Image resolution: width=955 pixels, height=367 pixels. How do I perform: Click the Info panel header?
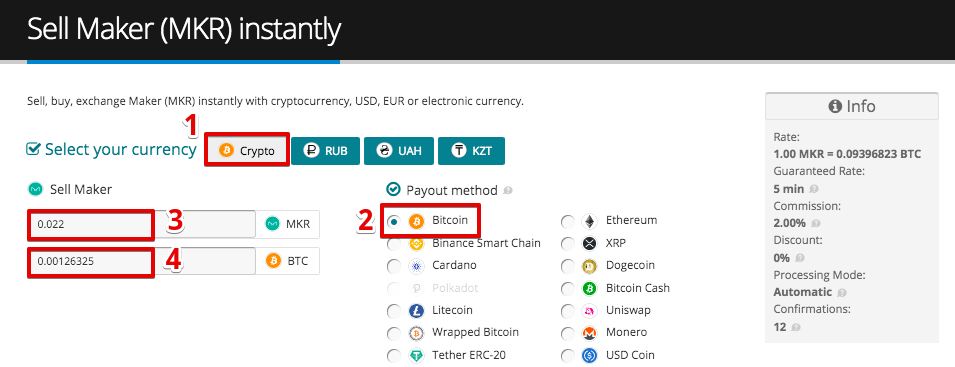tap(852, 106)
